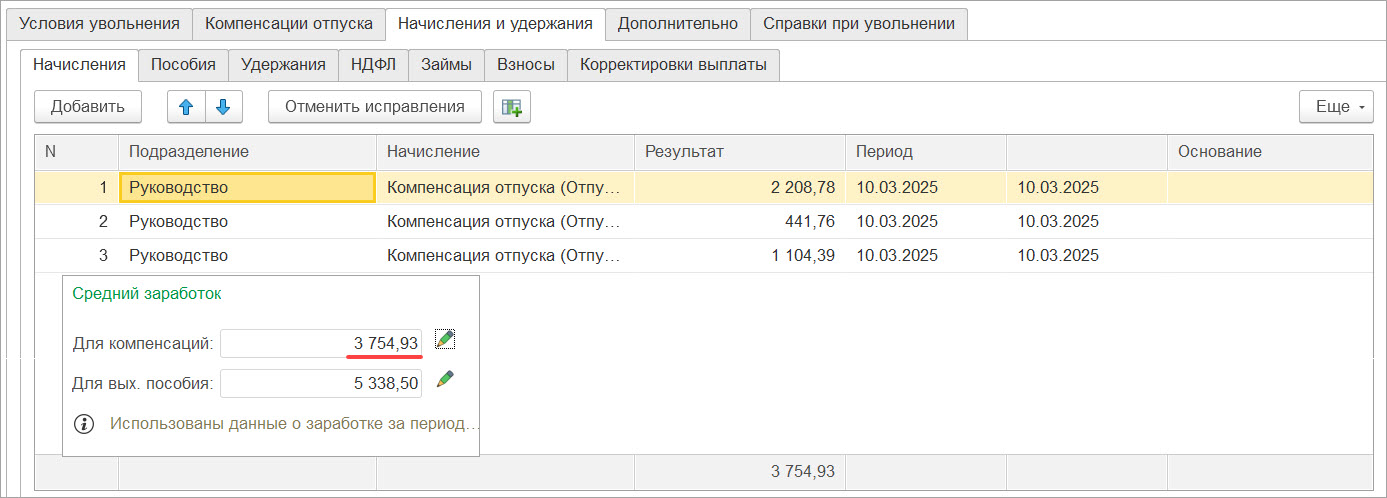Click the info icon near earnings data note
Viewport: 1387px width, 498px height.
pos(86,424)
